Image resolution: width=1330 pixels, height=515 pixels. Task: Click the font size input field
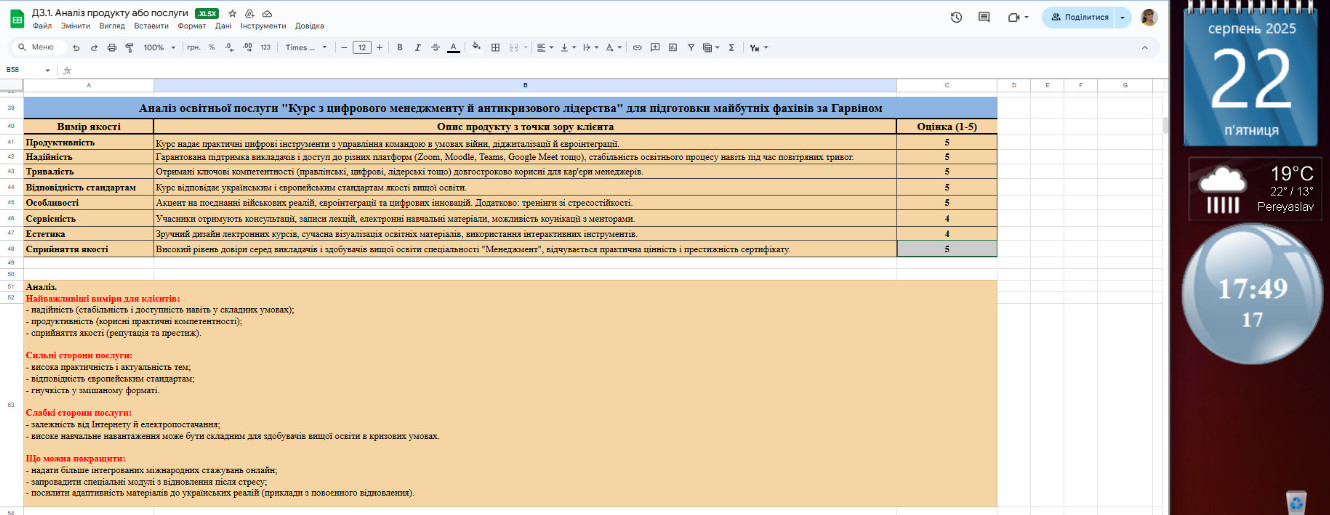[x=361, y=47]
